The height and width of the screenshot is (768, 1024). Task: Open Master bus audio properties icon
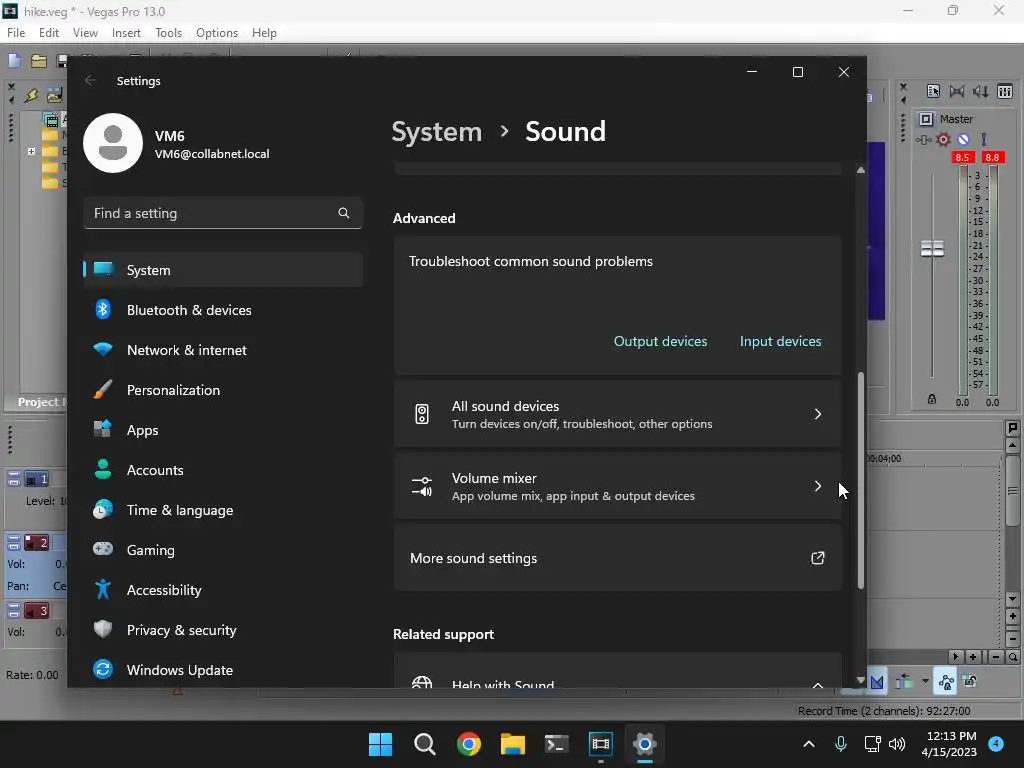(x=933, y=91)
